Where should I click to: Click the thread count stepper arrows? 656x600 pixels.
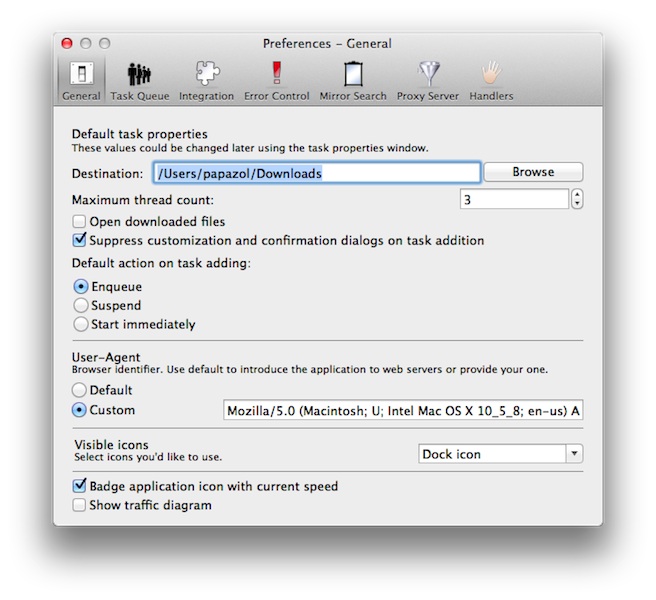pos(577,200)
